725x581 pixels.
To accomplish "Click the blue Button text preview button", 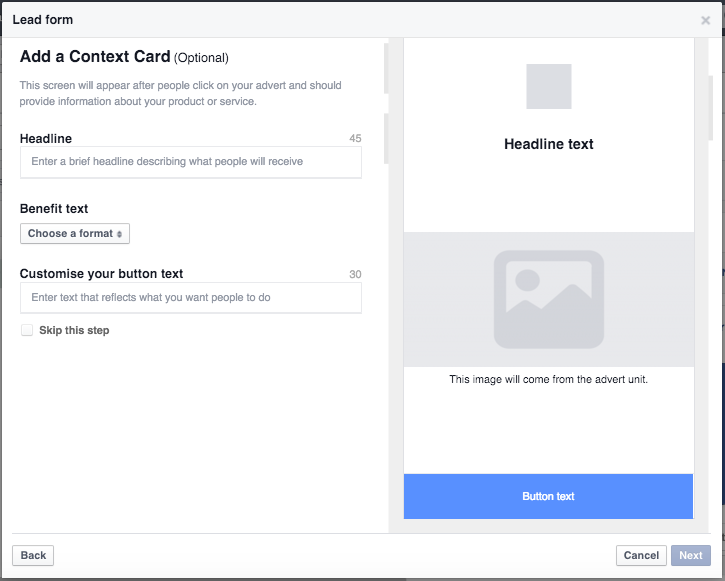I will (x=548, y=496).
